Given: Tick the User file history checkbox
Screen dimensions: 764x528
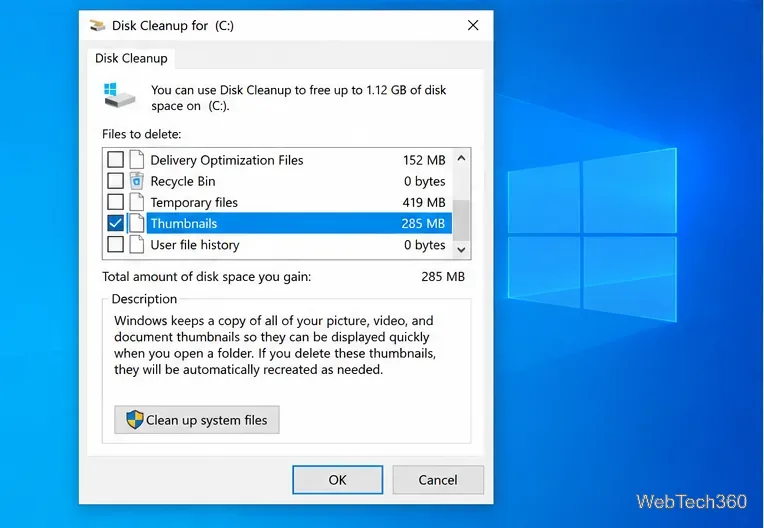Looking at the screenshot, I should click(x=115, y=244).
